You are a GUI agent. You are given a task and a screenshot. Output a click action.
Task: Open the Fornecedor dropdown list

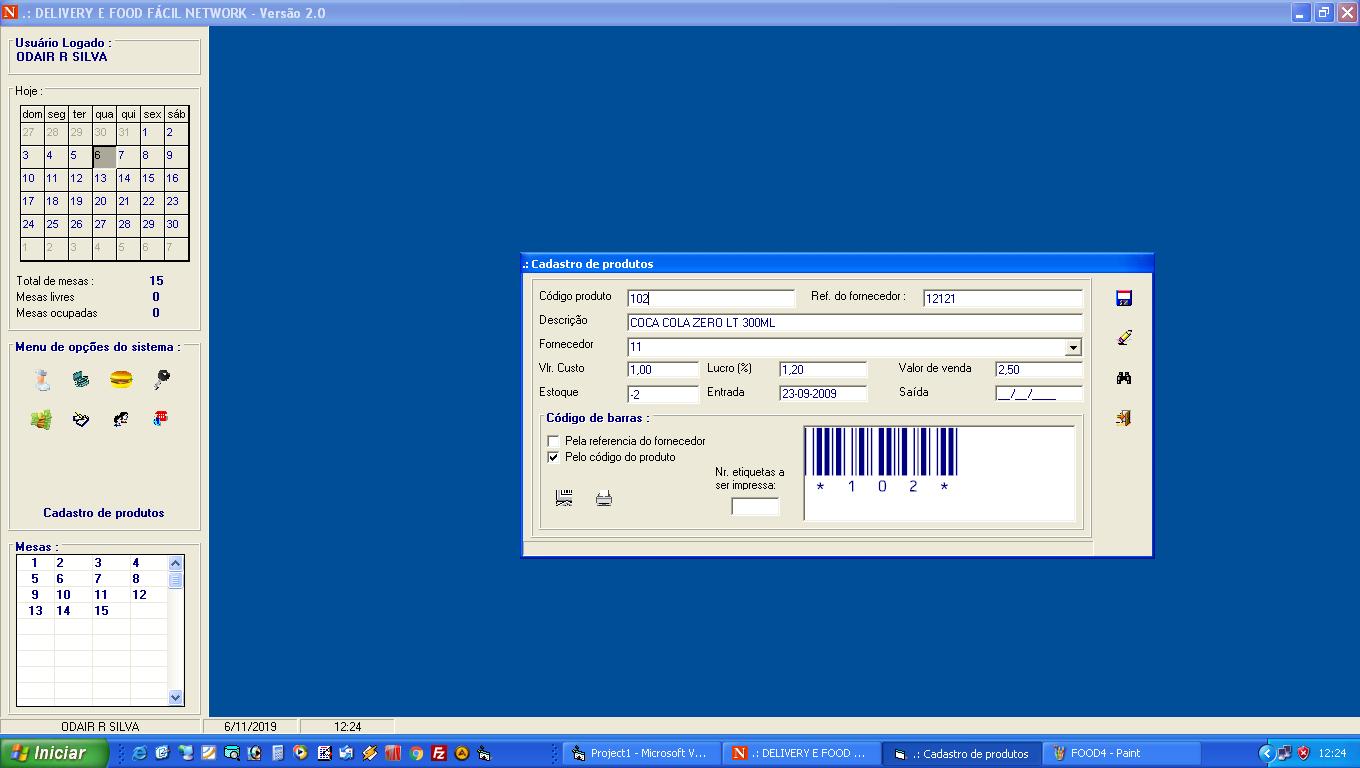(1073, 348)
